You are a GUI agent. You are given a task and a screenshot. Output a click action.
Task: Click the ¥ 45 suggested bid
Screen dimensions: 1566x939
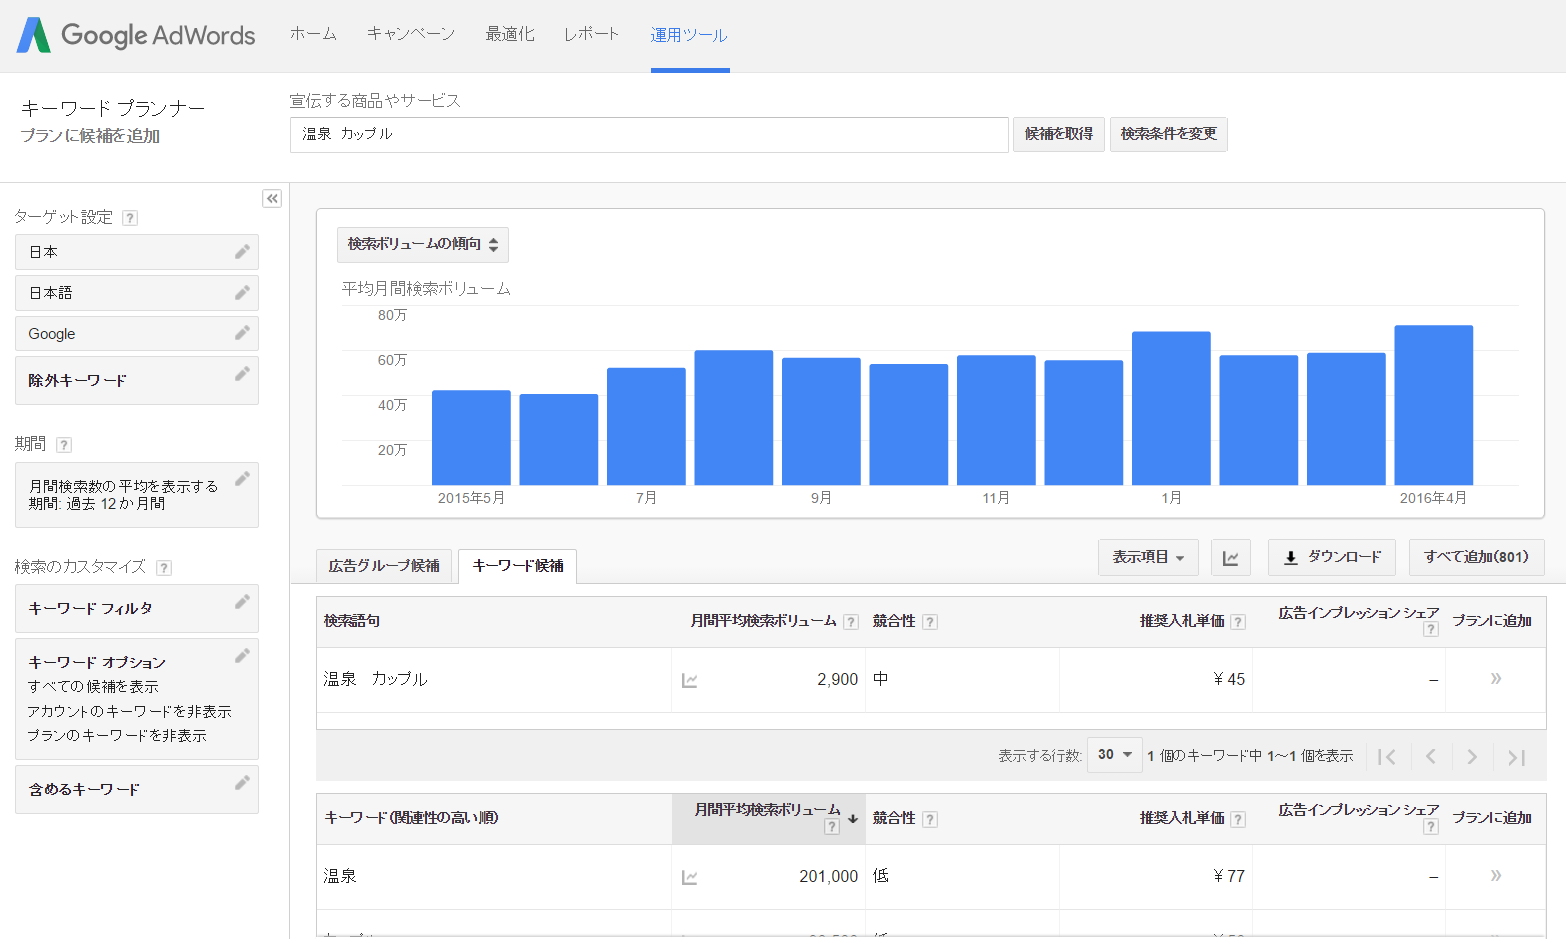[x=1229, y=680]
